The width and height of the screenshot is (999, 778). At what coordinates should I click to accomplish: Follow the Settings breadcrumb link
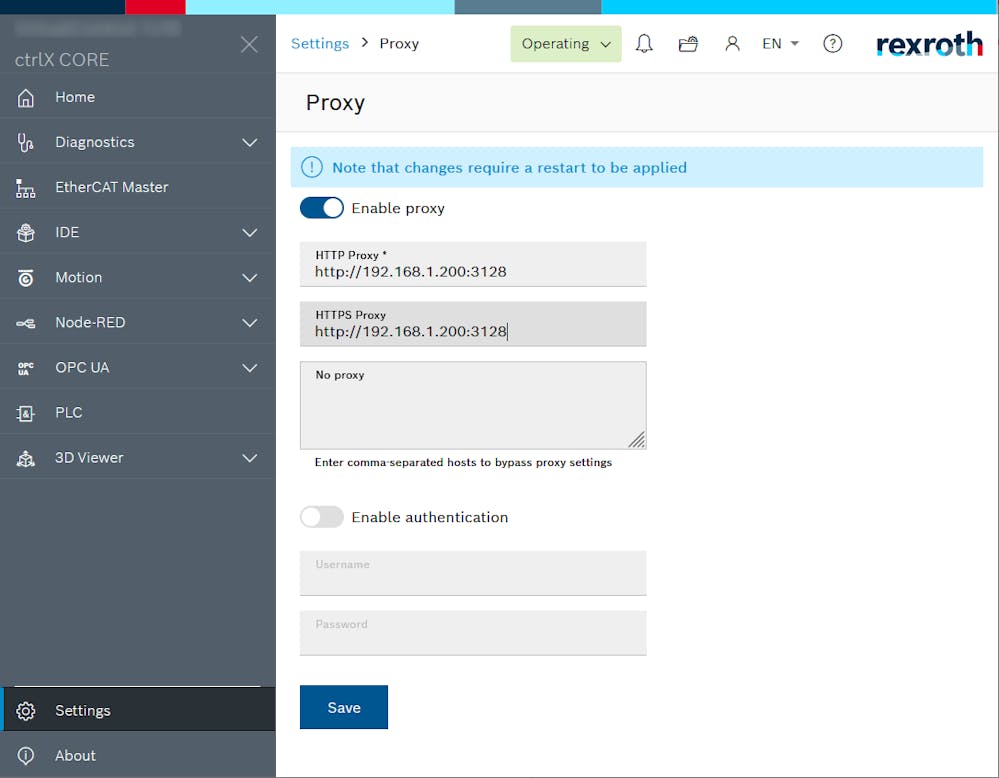[320, 43]
